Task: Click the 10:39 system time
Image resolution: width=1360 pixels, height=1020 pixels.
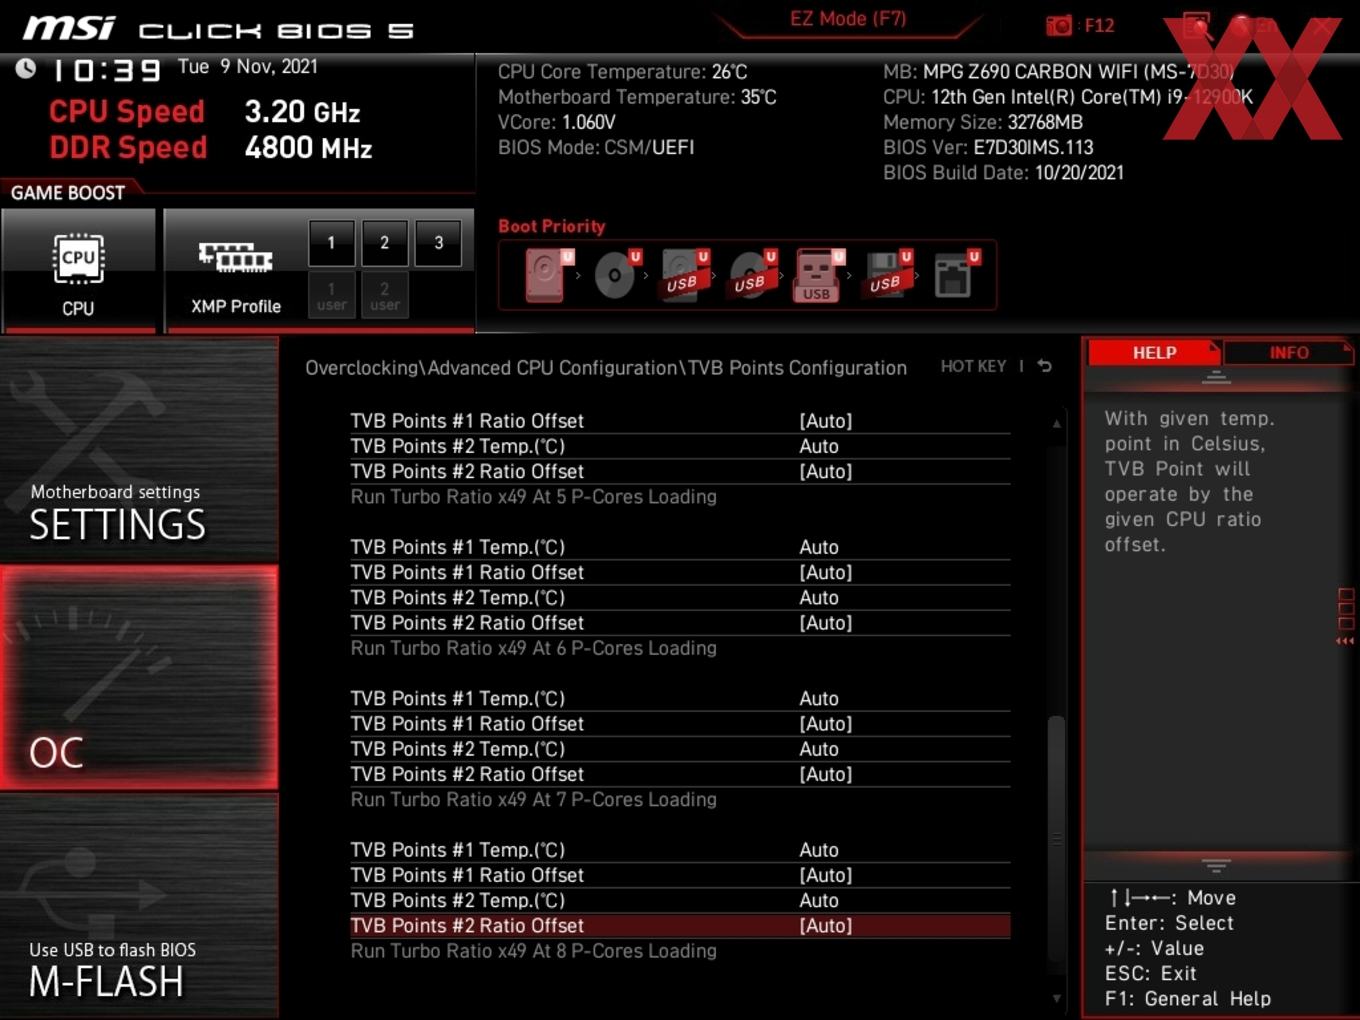Action: pyautogui.click(x=106, y=70)
